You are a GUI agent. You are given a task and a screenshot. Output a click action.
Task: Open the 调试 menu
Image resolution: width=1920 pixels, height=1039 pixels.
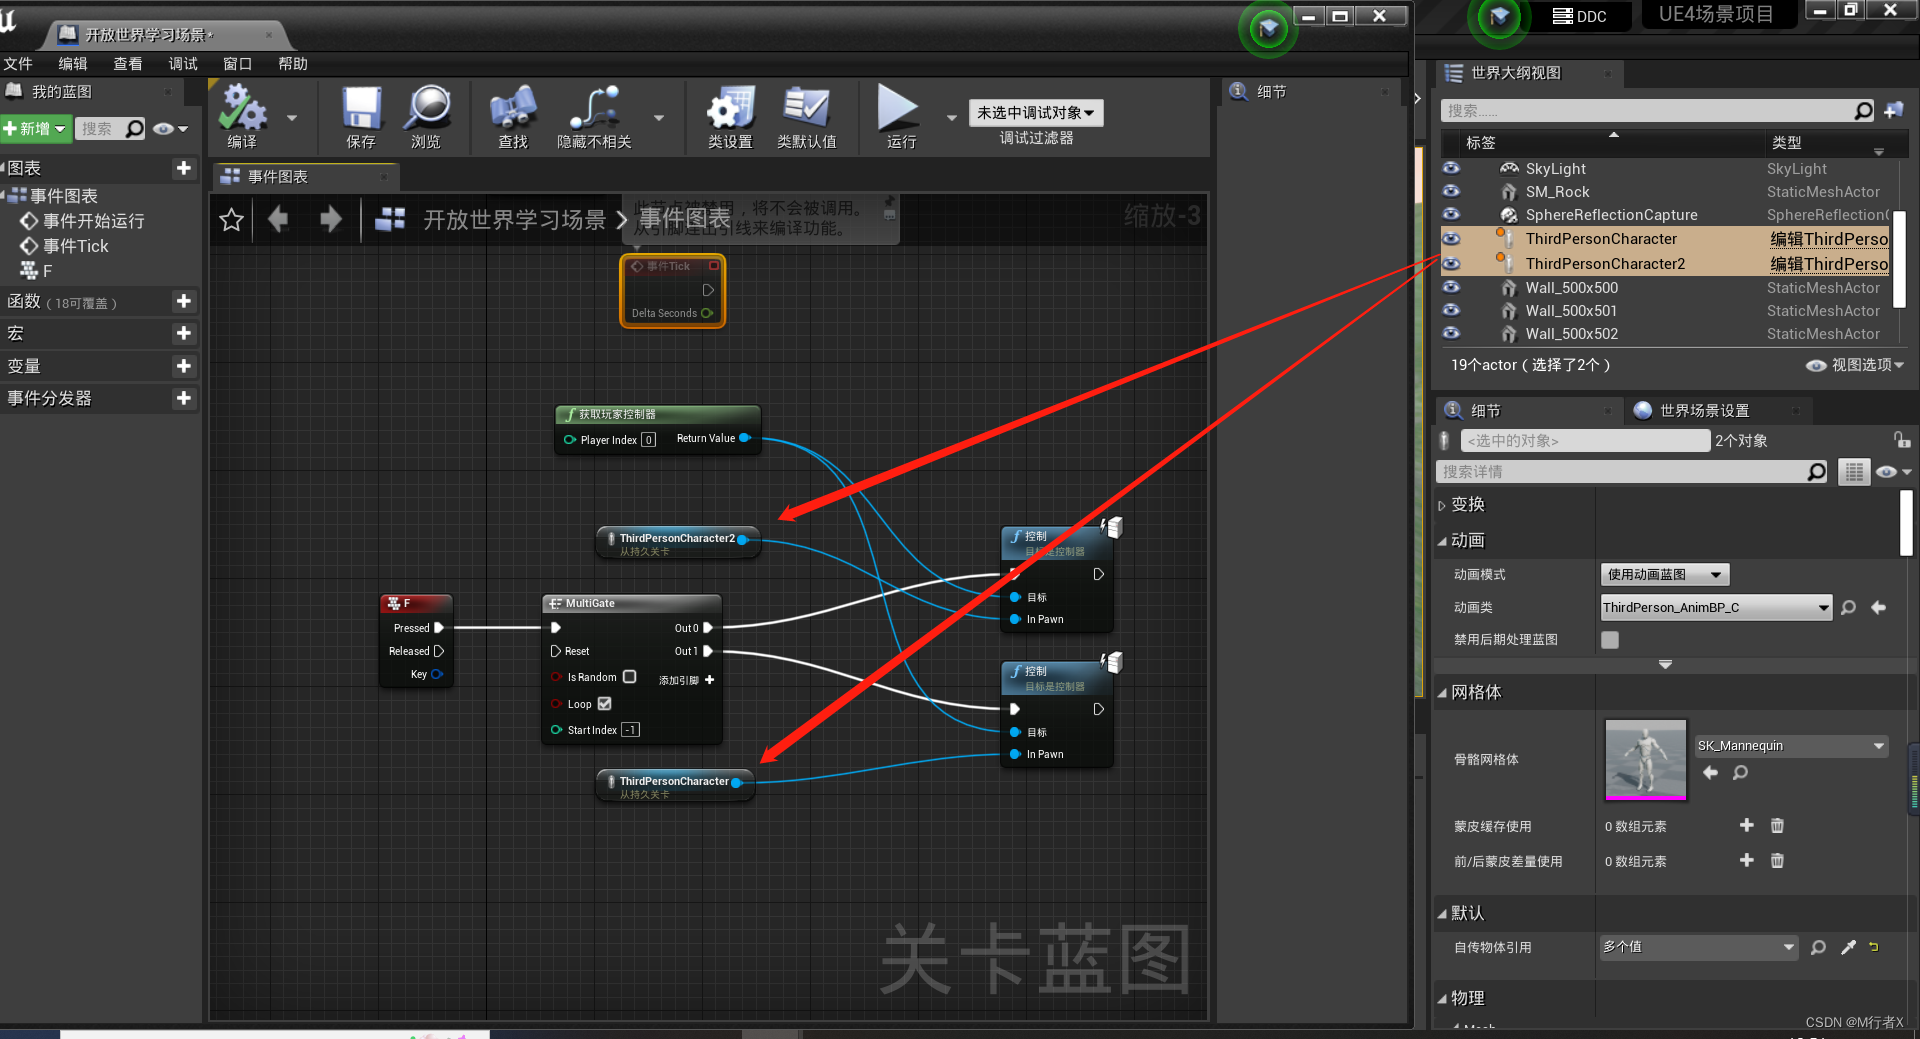[x=183, y=64]
